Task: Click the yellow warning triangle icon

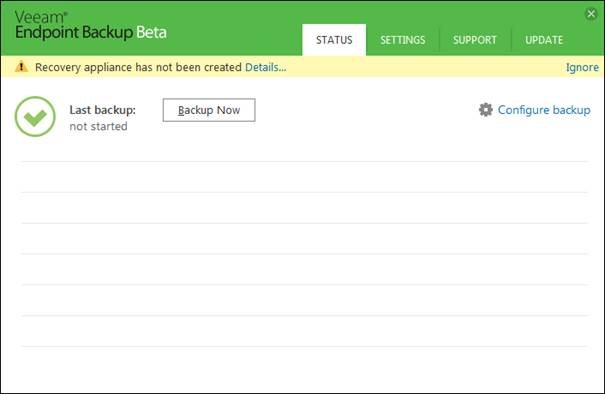Action: tap(21, 67)
